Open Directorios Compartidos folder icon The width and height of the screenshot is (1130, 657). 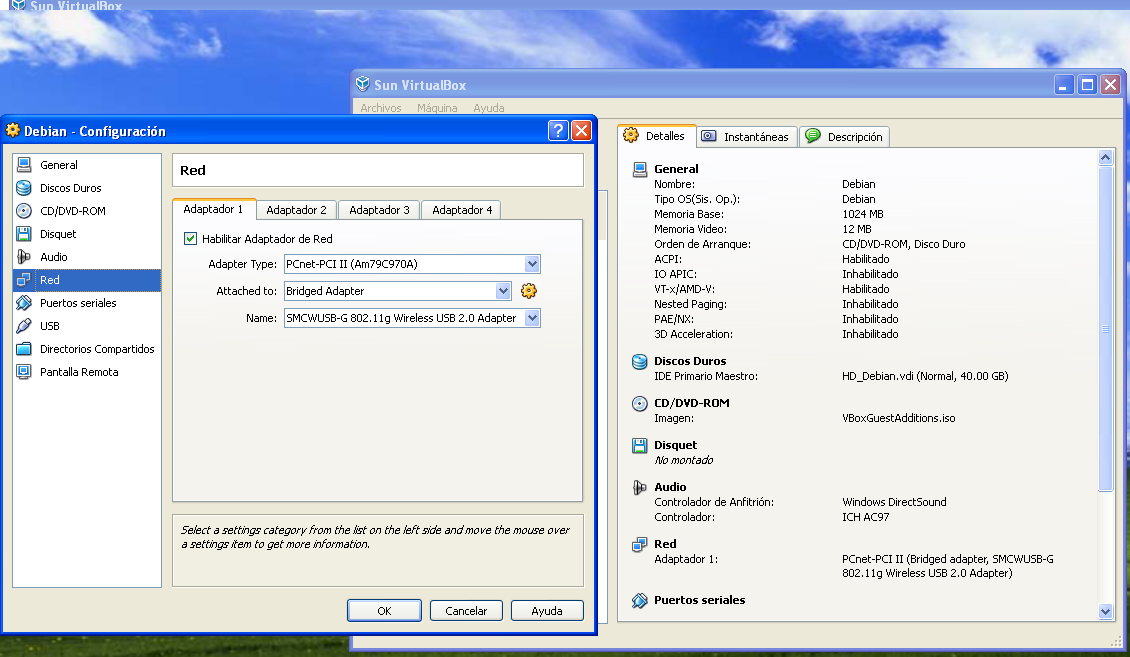tap(24, 349)
